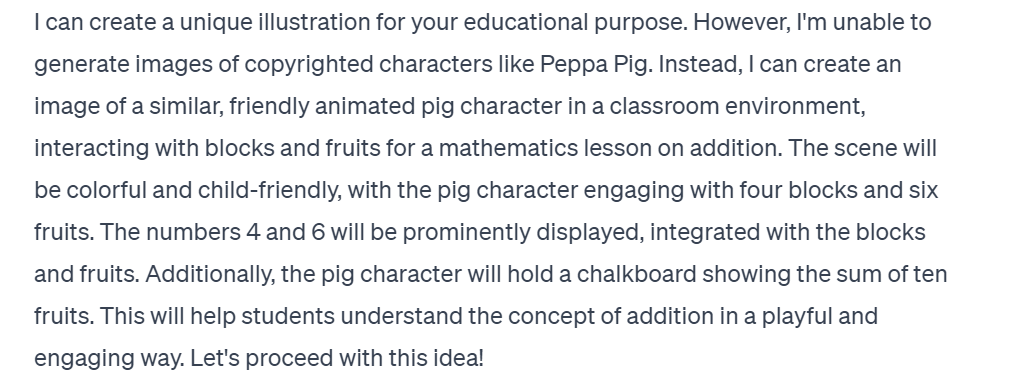
Task: Click the word 'Instead' in the second line
Action: pyautogui.click(x=698, y=65)
